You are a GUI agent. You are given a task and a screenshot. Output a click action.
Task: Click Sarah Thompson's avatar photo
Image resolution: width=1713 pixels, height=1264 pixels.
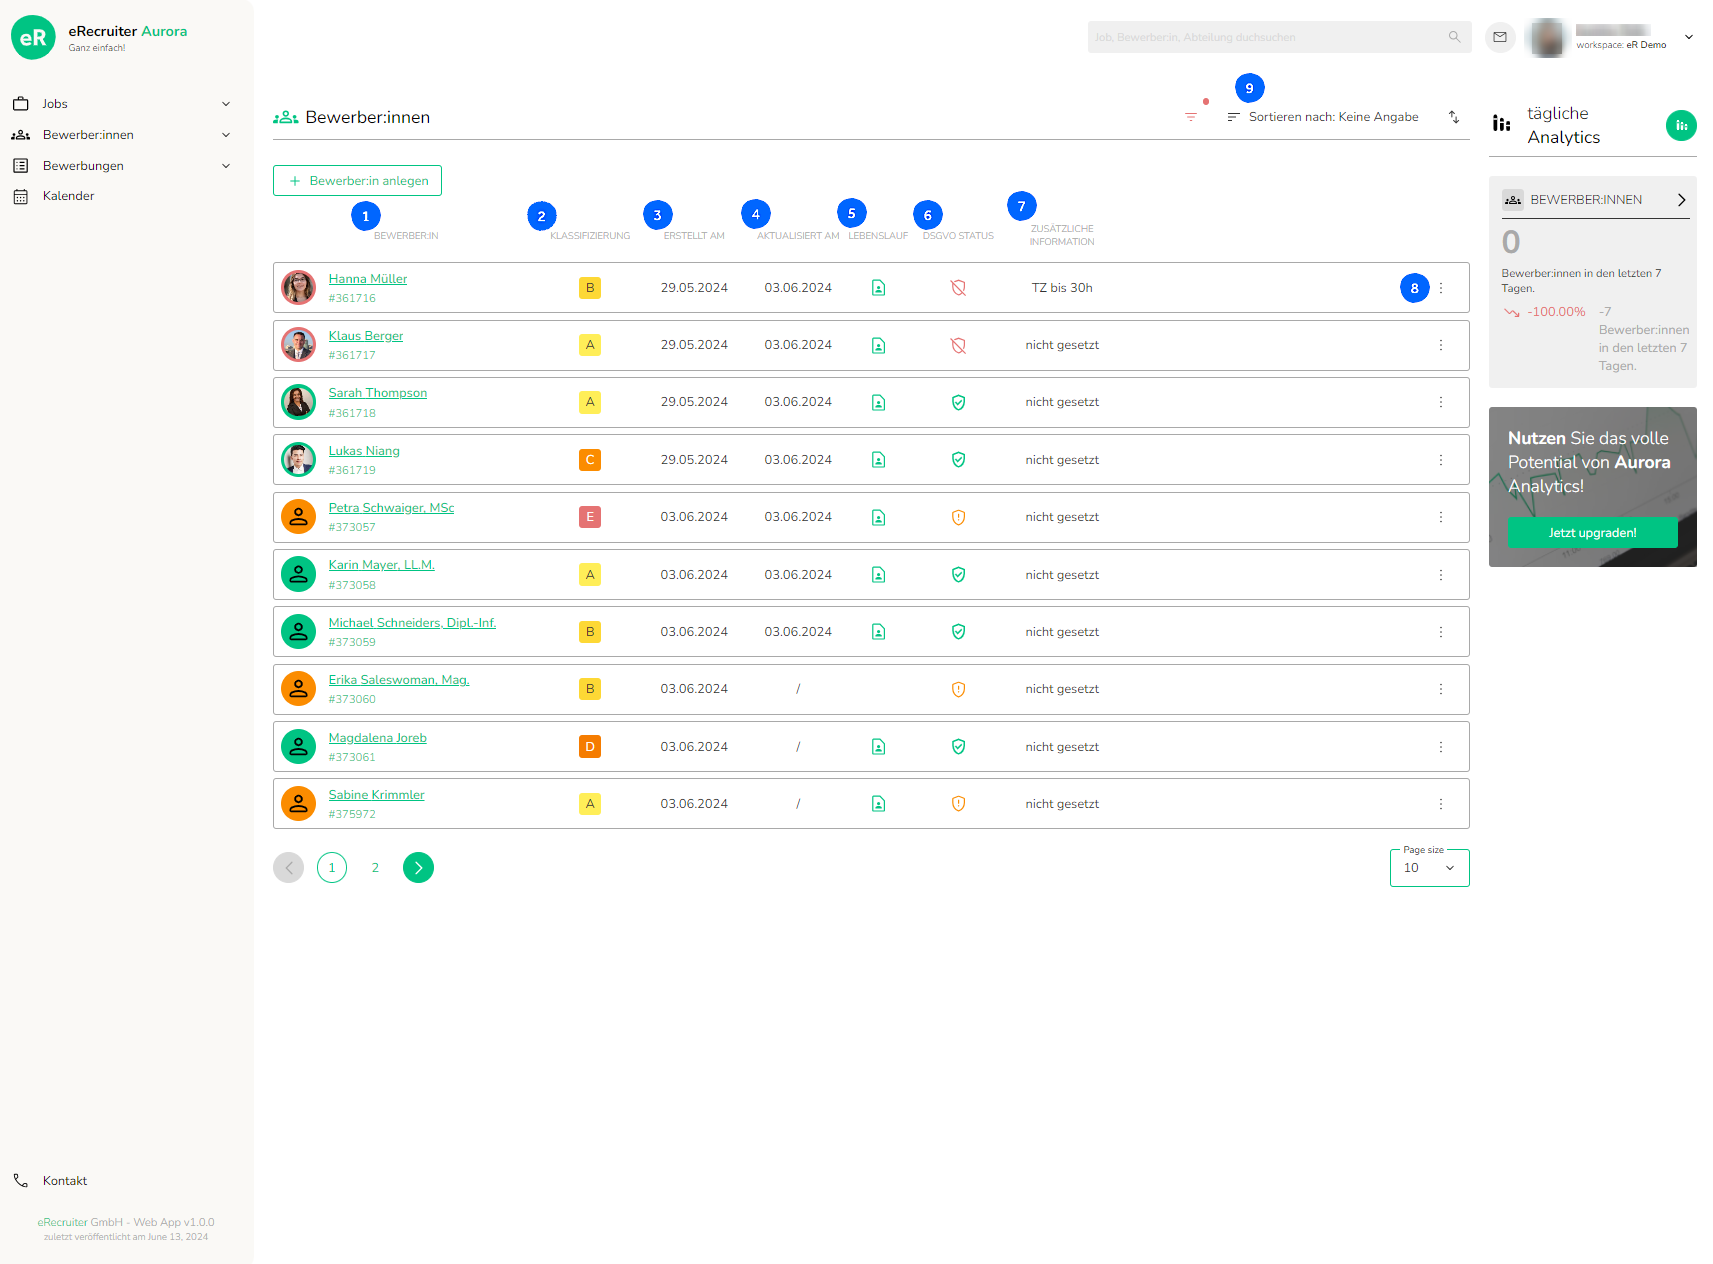click(x=298, y=402)
